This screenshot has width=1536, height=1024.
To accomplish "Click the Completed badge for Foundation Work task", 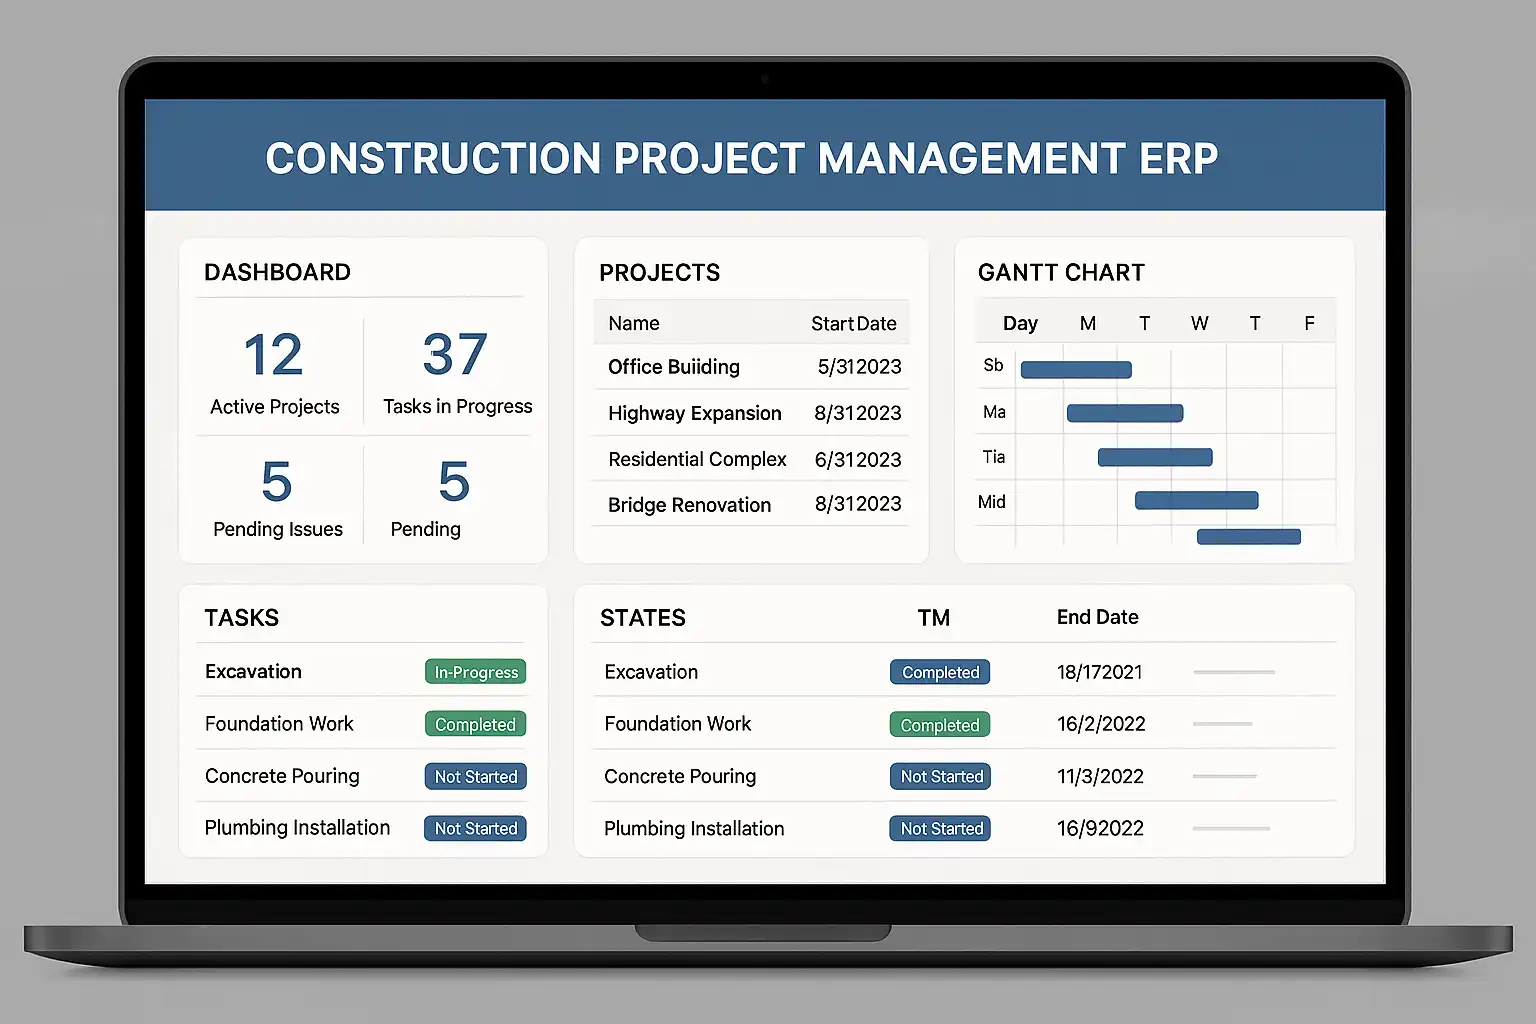I will pyautogui.click(x=475, y=724).
